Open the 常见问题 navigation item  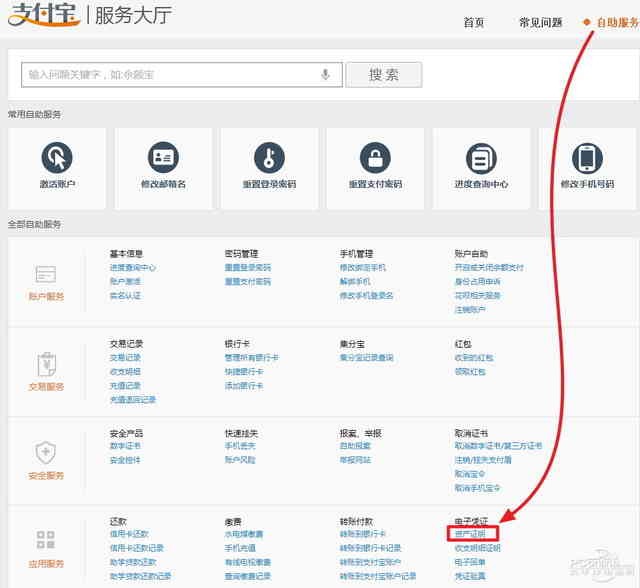point(540,22)
